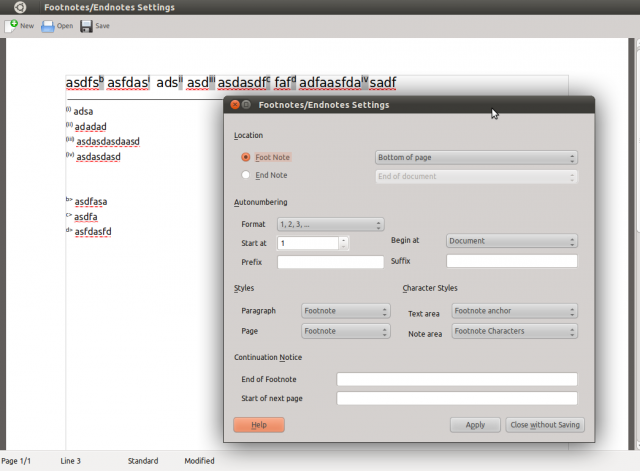Screen dimensions: 640x471
Task: Select the Foot Note radio button
Action: pos(246,158)
